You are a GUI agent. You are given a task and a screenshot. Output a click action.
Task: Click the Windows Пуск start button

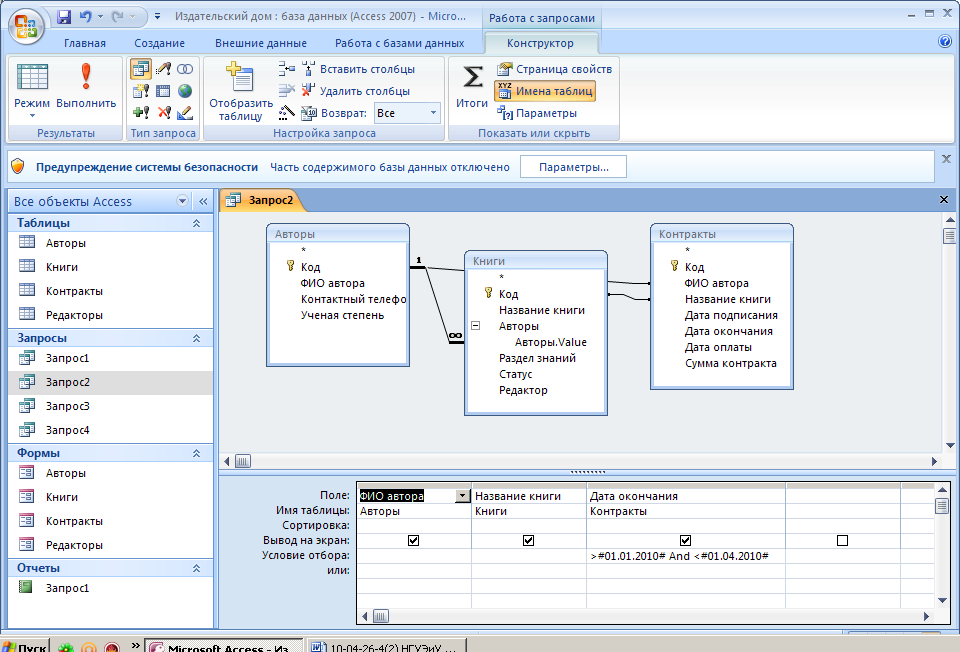click(24, 646)
